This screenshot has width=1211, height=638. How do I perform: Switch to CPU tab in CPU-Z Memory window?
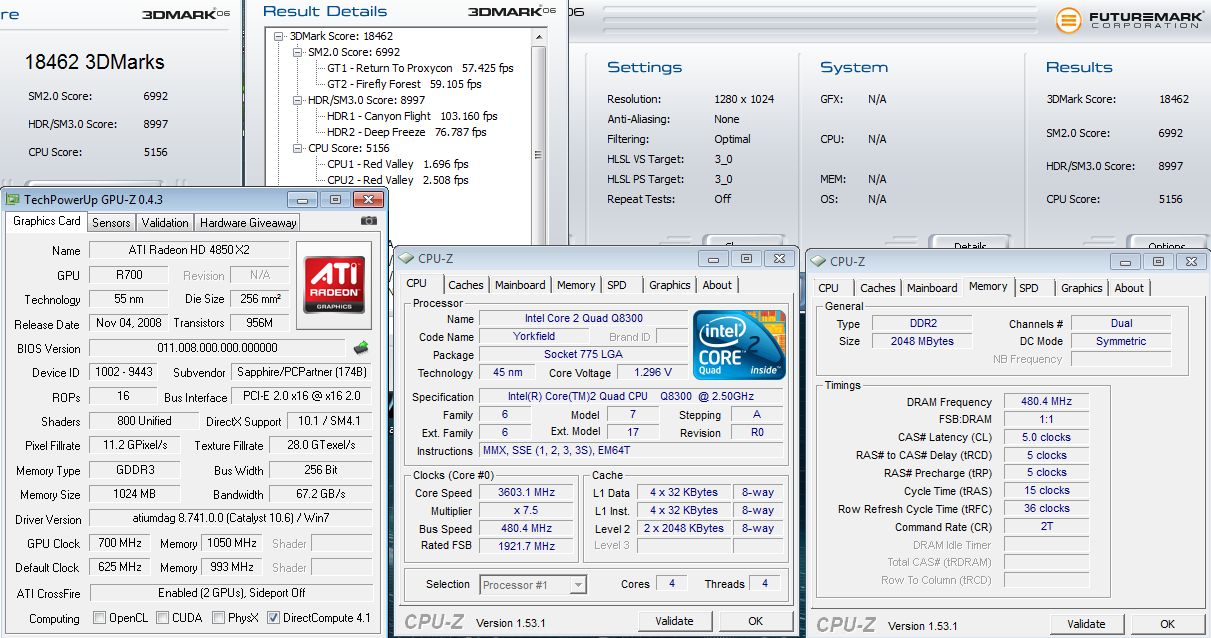[x=829, y=288]
